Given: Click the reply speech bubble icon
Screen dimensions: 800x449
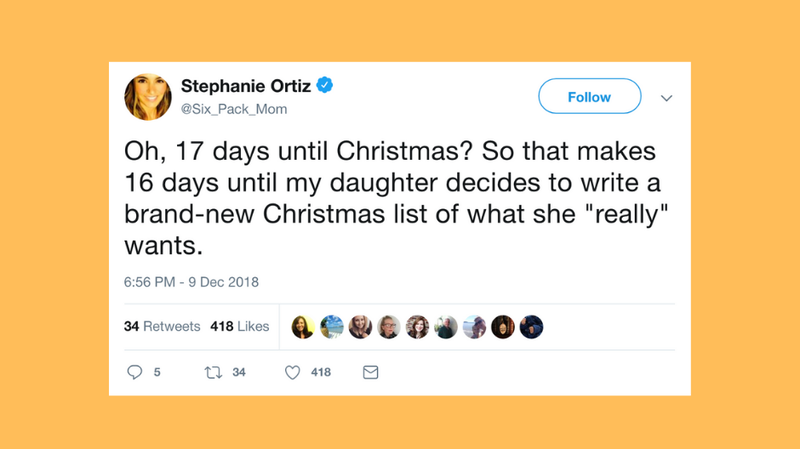Looking at the screenshot, I should pyautogui.click(x=136, y=372).
